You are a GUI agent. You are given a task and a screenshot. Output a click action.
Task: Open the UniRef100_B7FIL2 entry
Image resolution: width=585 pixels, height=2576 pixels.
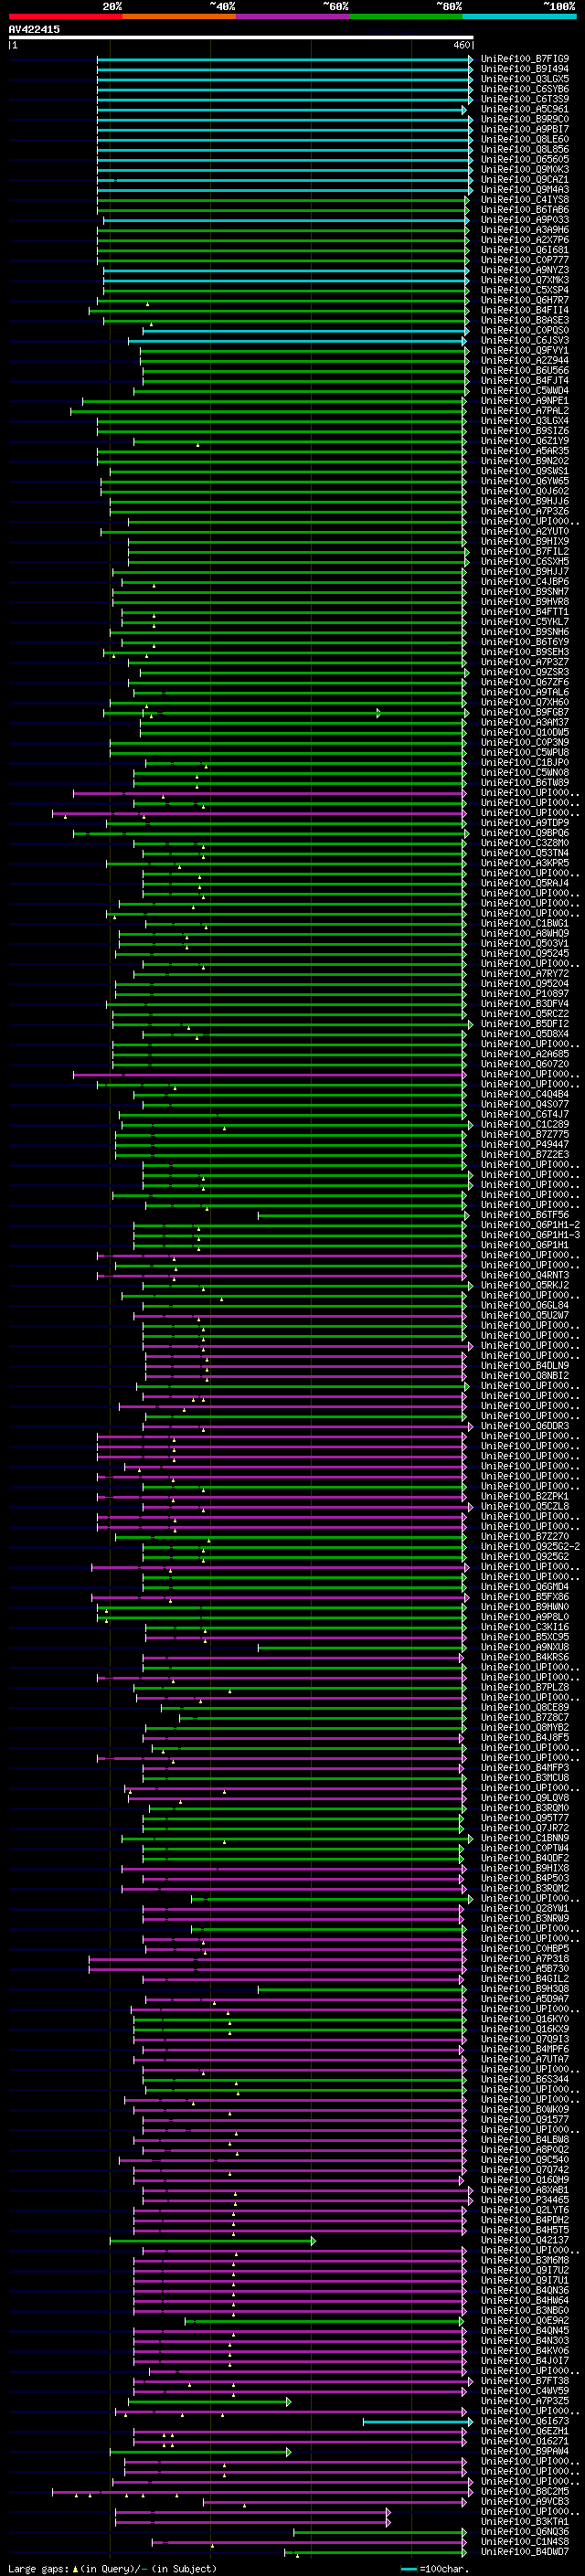click(524, 551)
